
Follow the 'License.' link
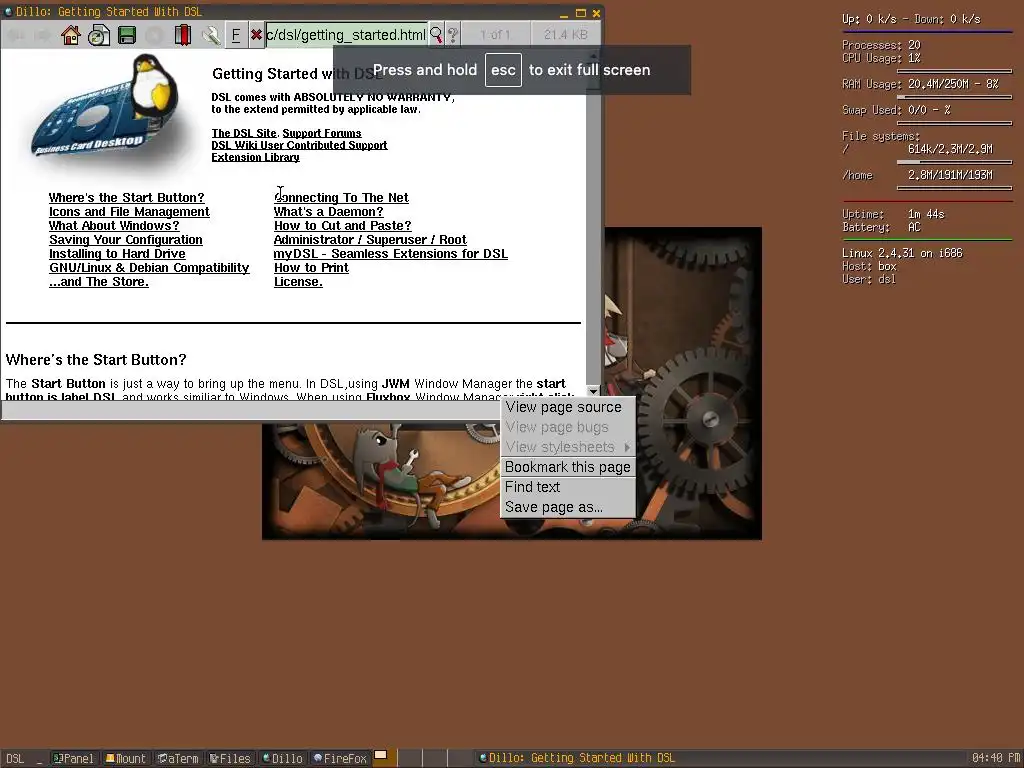click(298, 282)
